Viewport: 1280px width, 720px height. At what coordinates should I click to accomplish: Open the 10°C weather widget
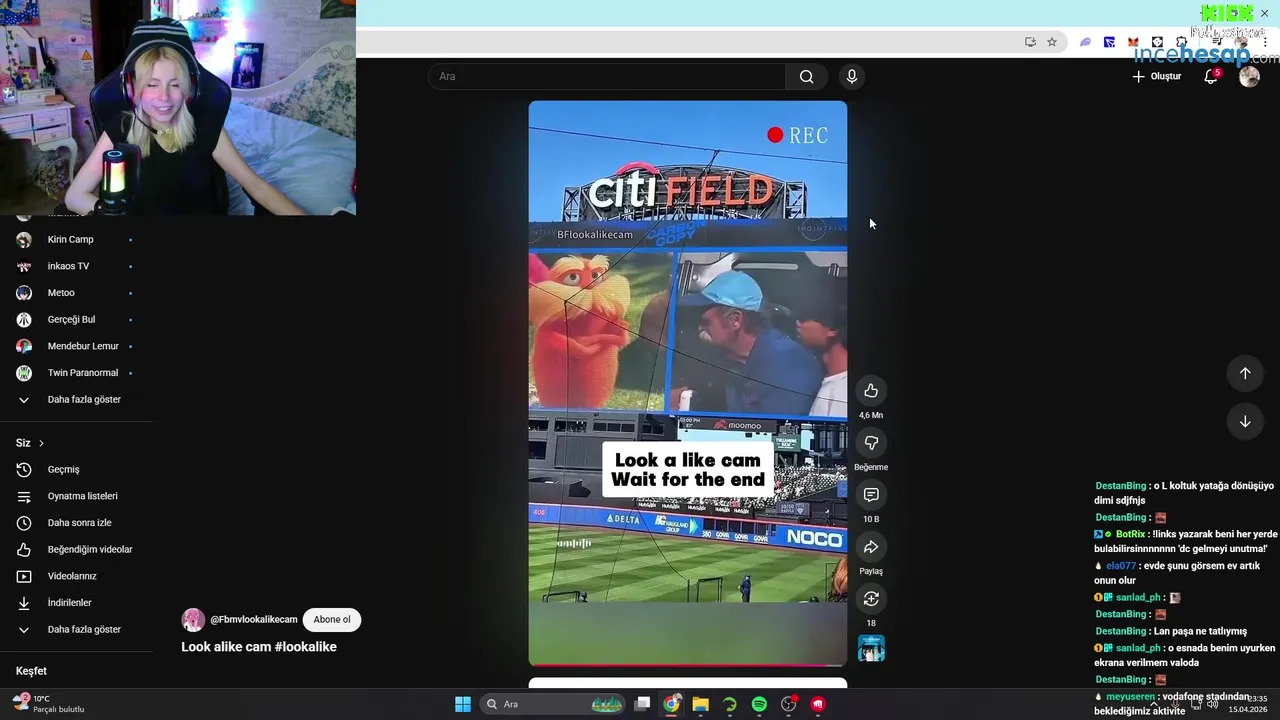pyautogui.click(x=48, y=704)
